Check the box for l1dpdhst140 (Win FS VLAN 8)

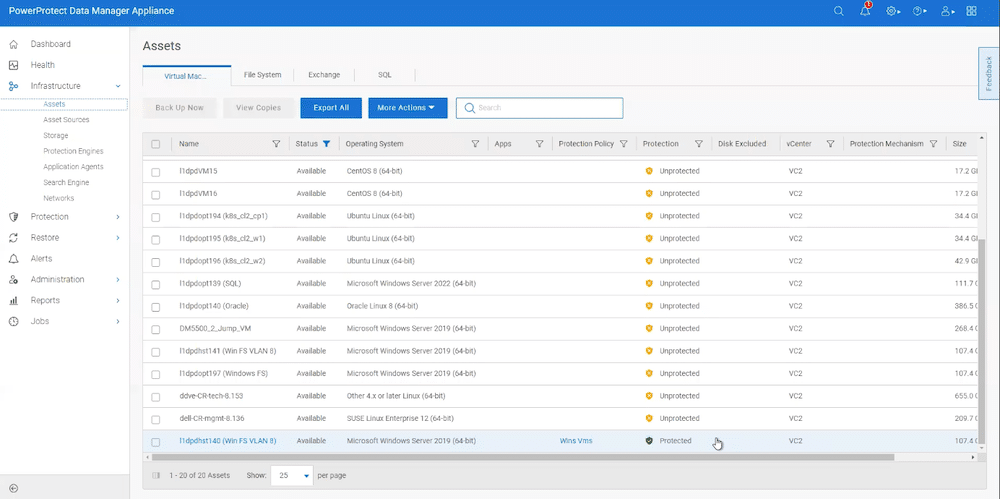[x=156, y=442]
